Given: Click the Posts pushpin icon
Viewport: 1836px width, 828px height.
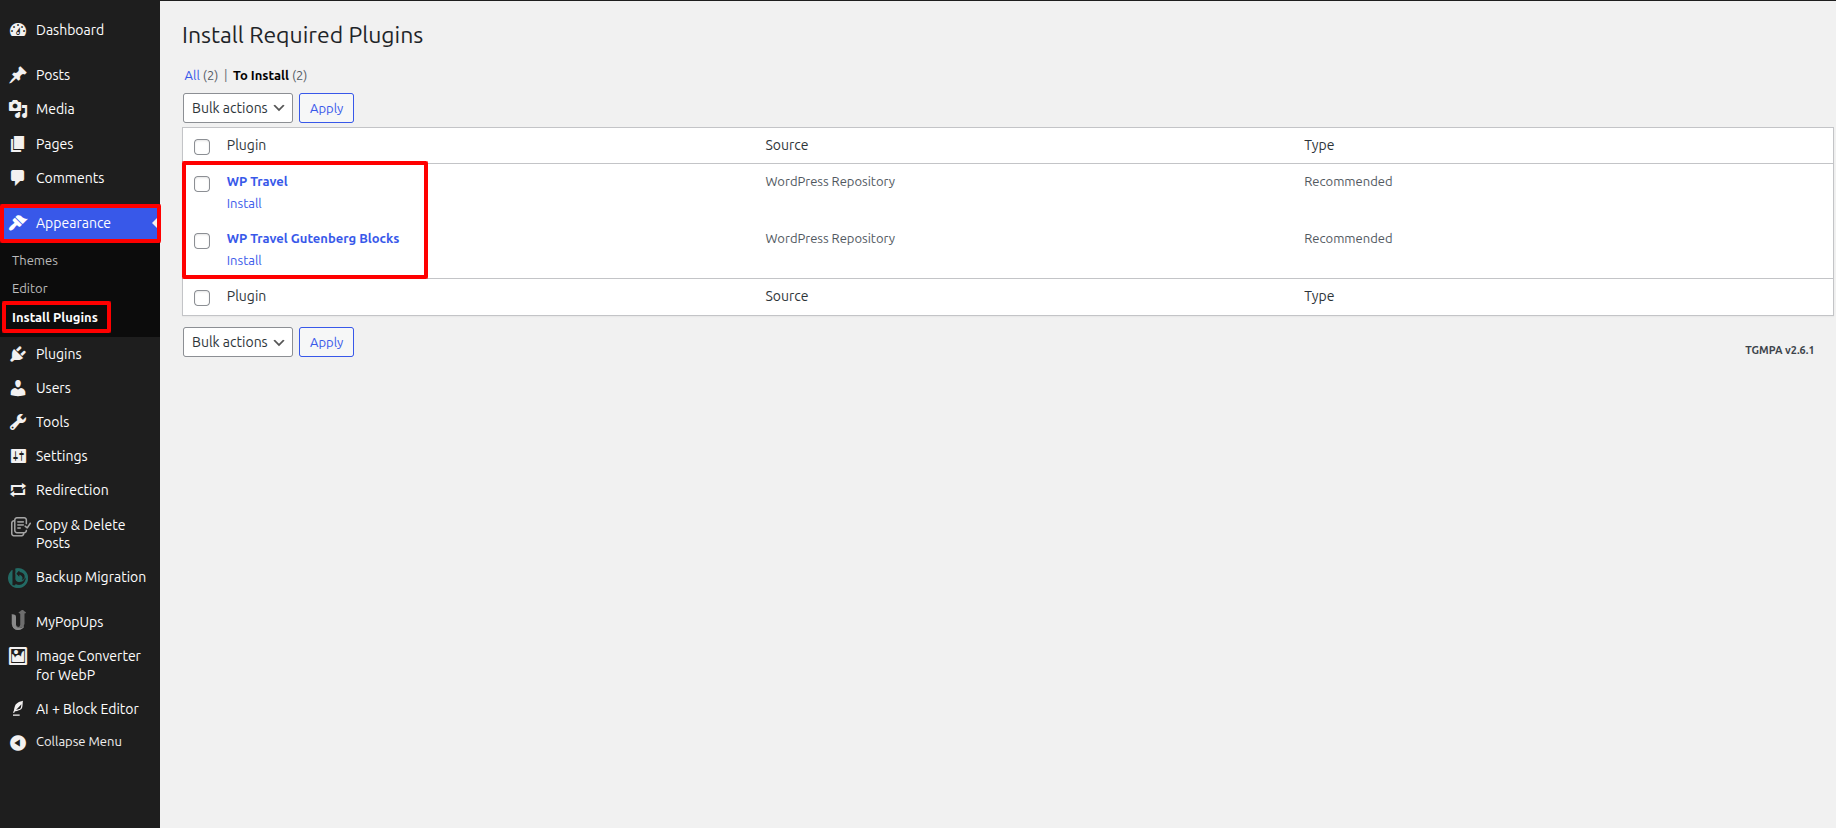Looking at the screenshot, I should click(x=18, y=75).
